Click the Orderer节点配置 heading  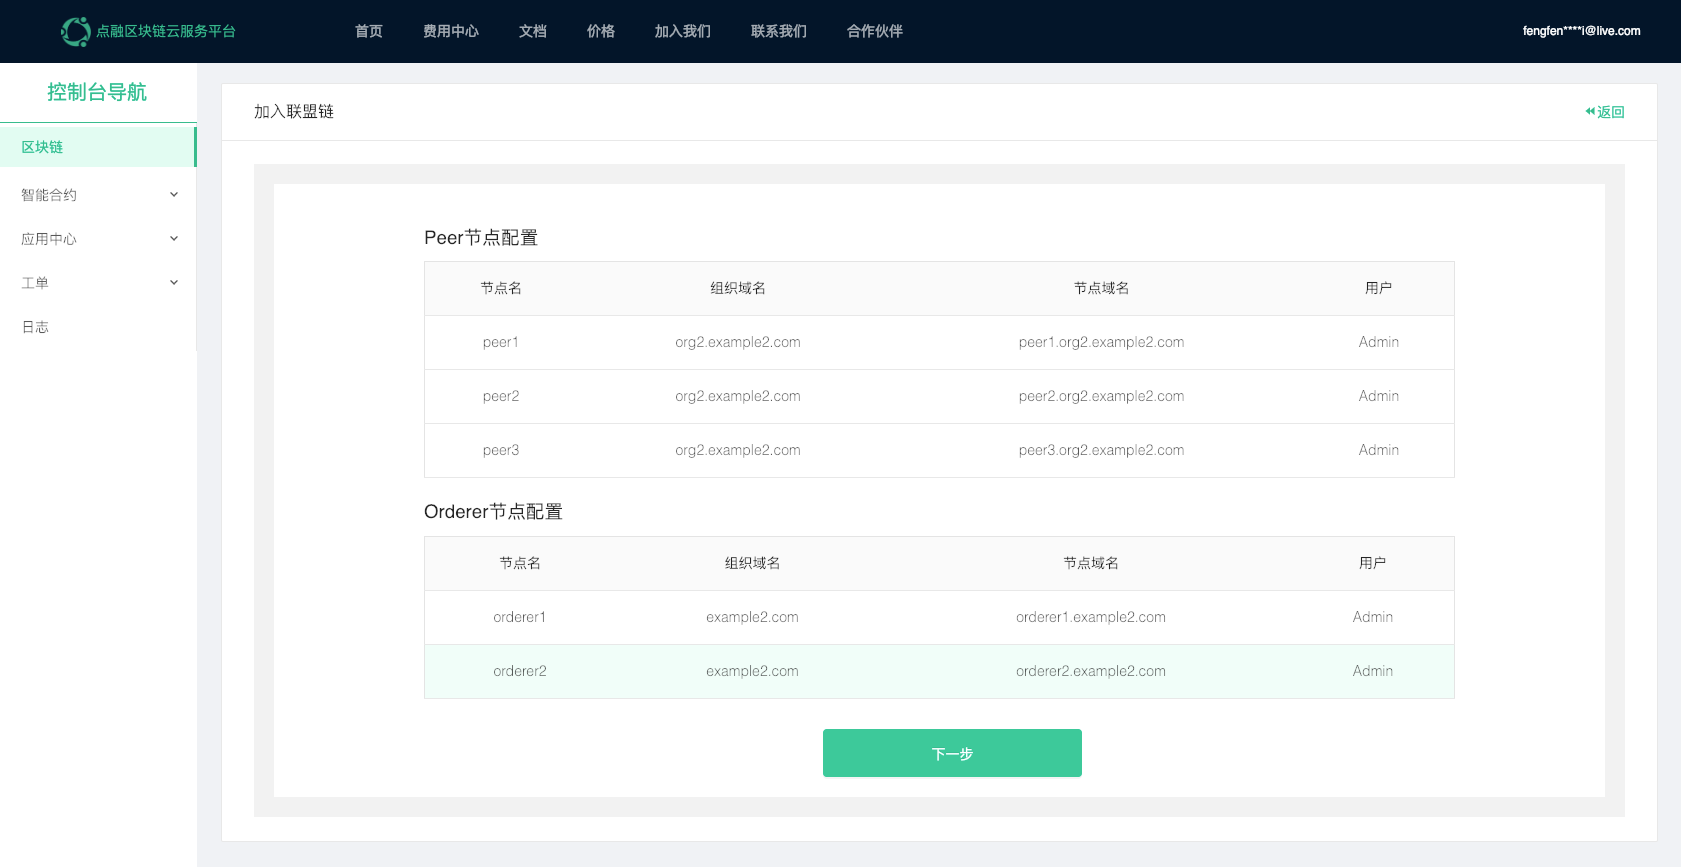coord(493,512)
